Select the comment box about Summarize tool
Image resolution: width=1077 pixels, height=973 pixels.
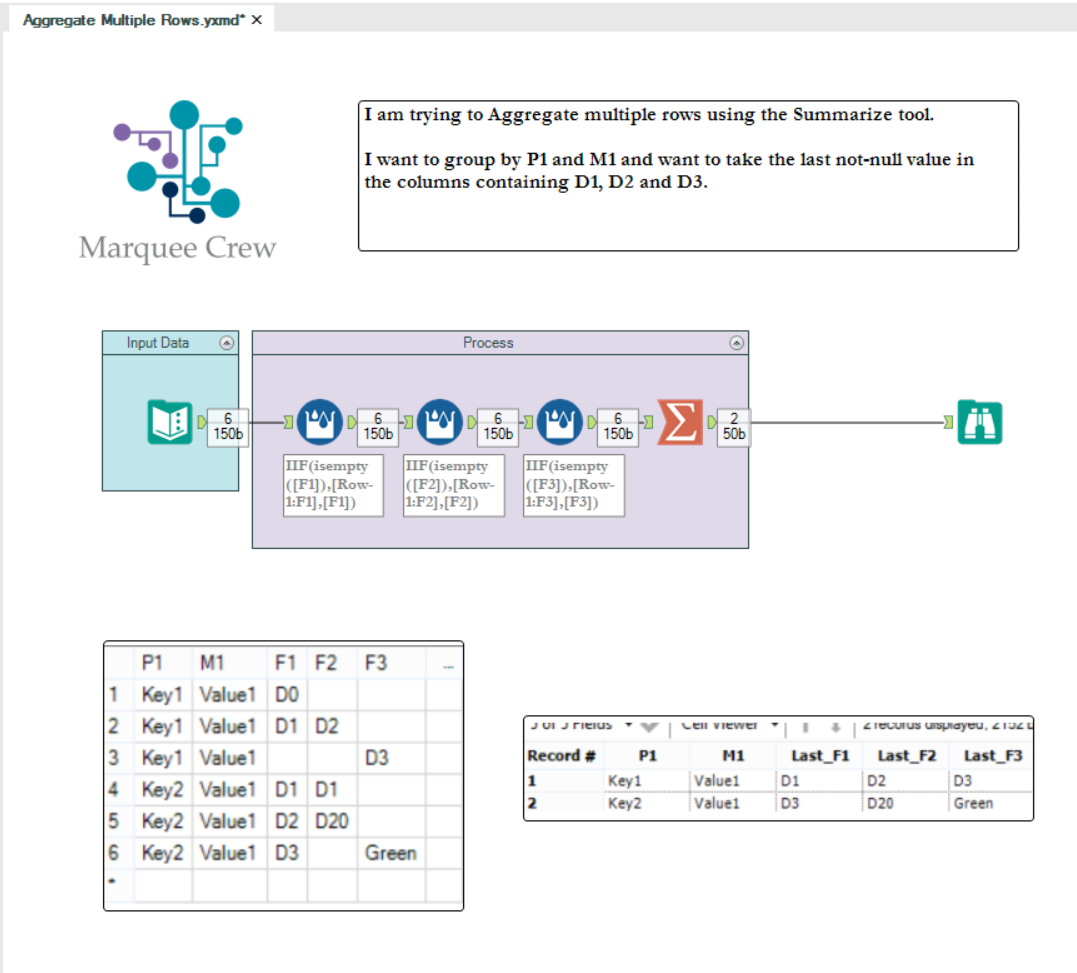click(688, 176)
